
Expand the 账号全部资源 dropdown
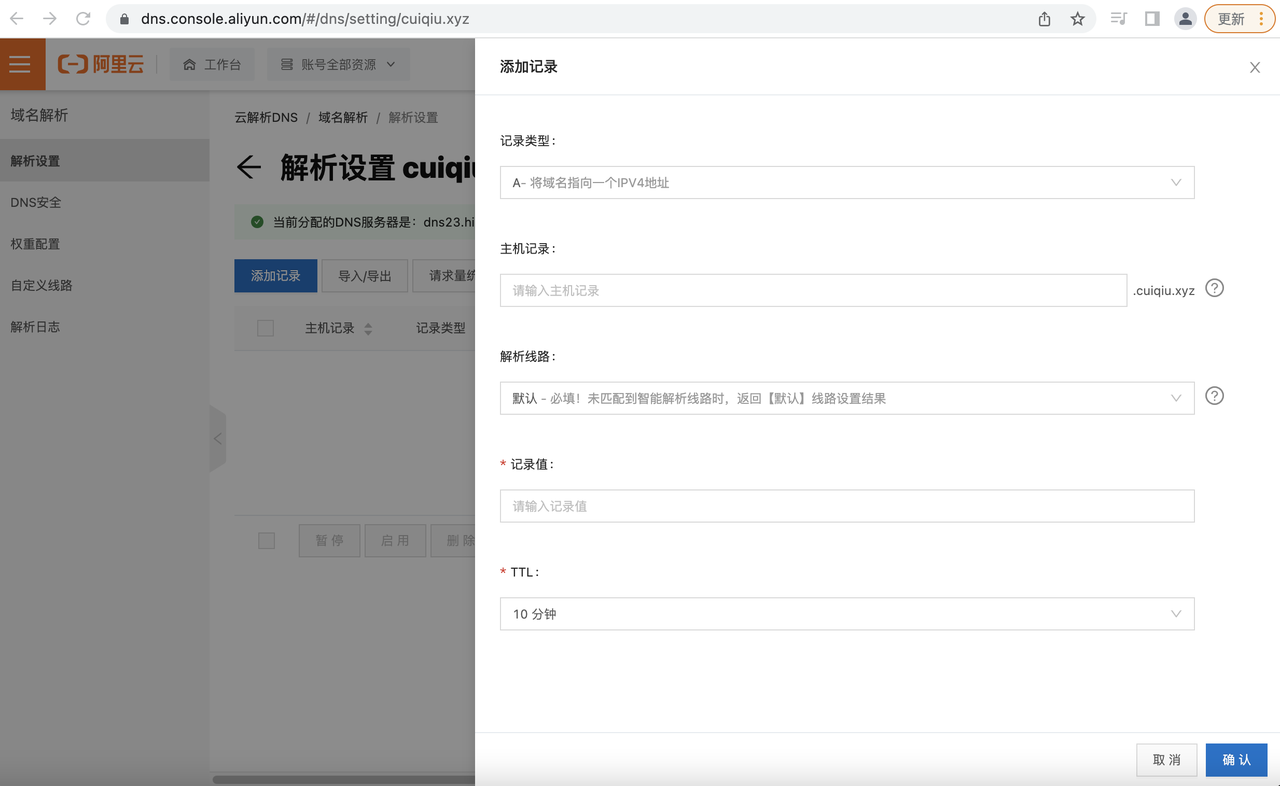338,64
